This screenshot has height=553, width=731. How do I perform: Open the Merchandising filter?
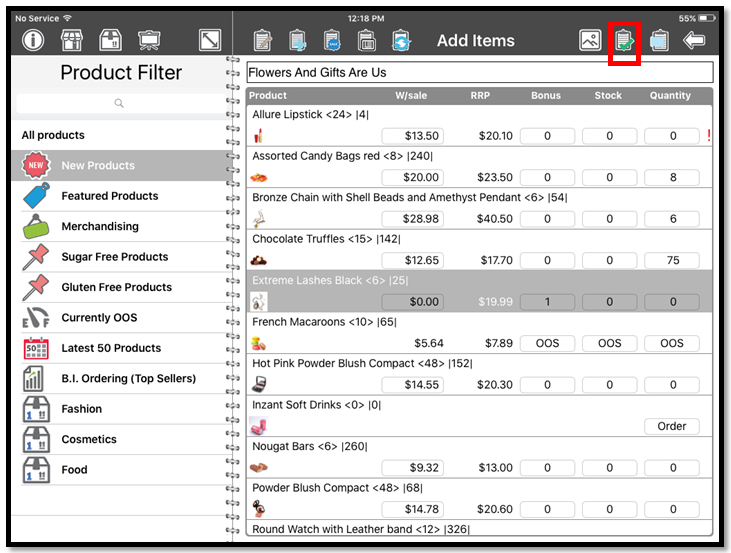pyautogui.click(x=124, y=226)
